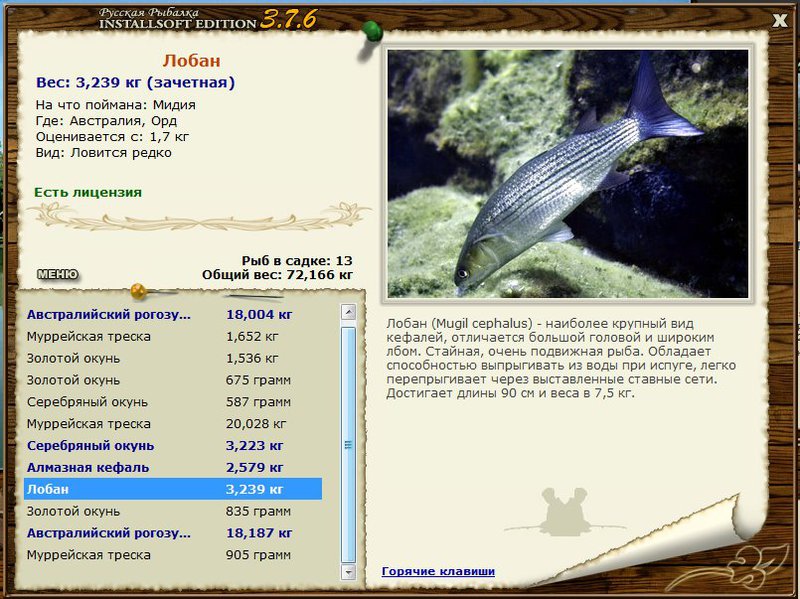The height and width of the screenshot is (599, 800).
Task: Select the highlighted Лобан 3,239 кг row
Action: [173, 489]
